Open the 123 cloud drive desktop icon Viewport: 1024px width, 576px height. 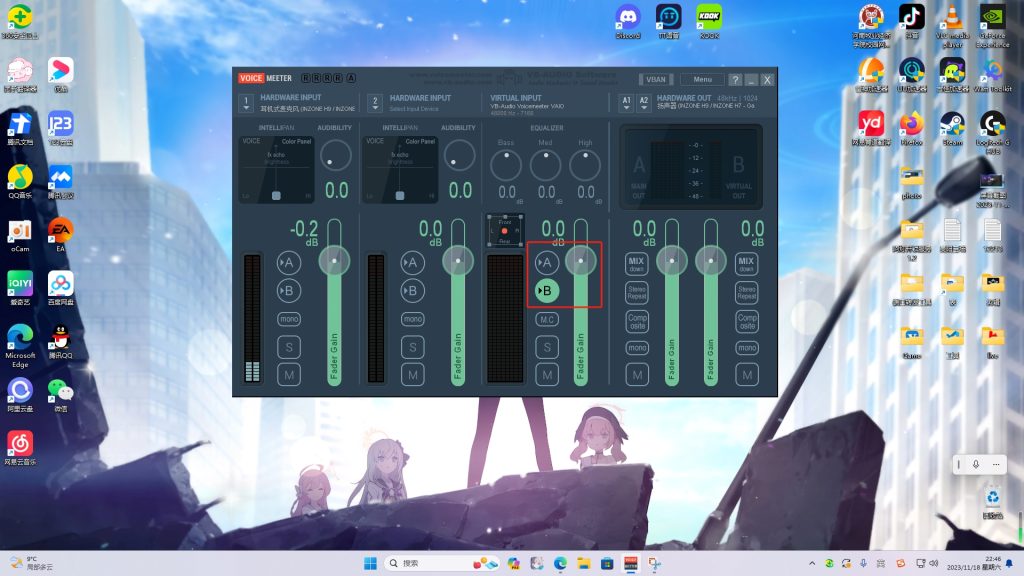(x=60, y=128)
